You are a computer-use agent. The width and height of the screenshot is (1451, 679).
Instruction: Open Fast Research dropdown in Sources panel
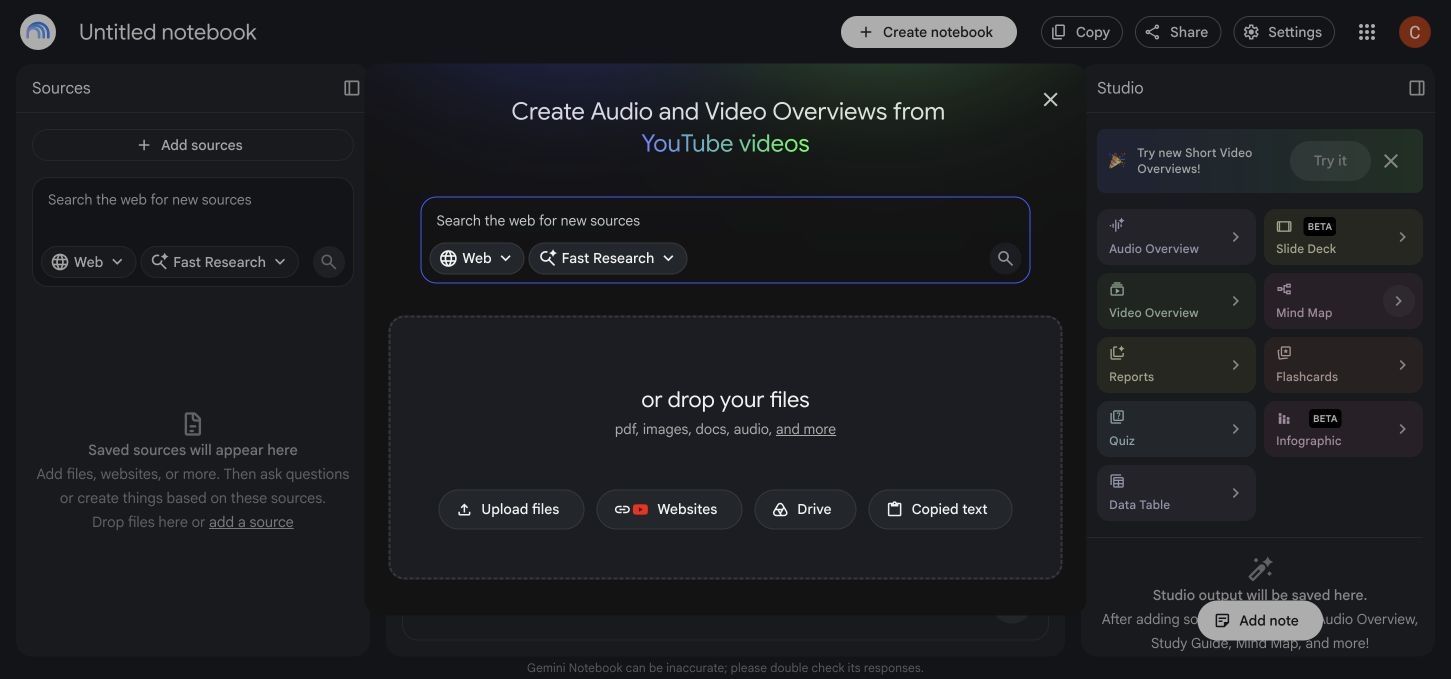pos(219,262)
